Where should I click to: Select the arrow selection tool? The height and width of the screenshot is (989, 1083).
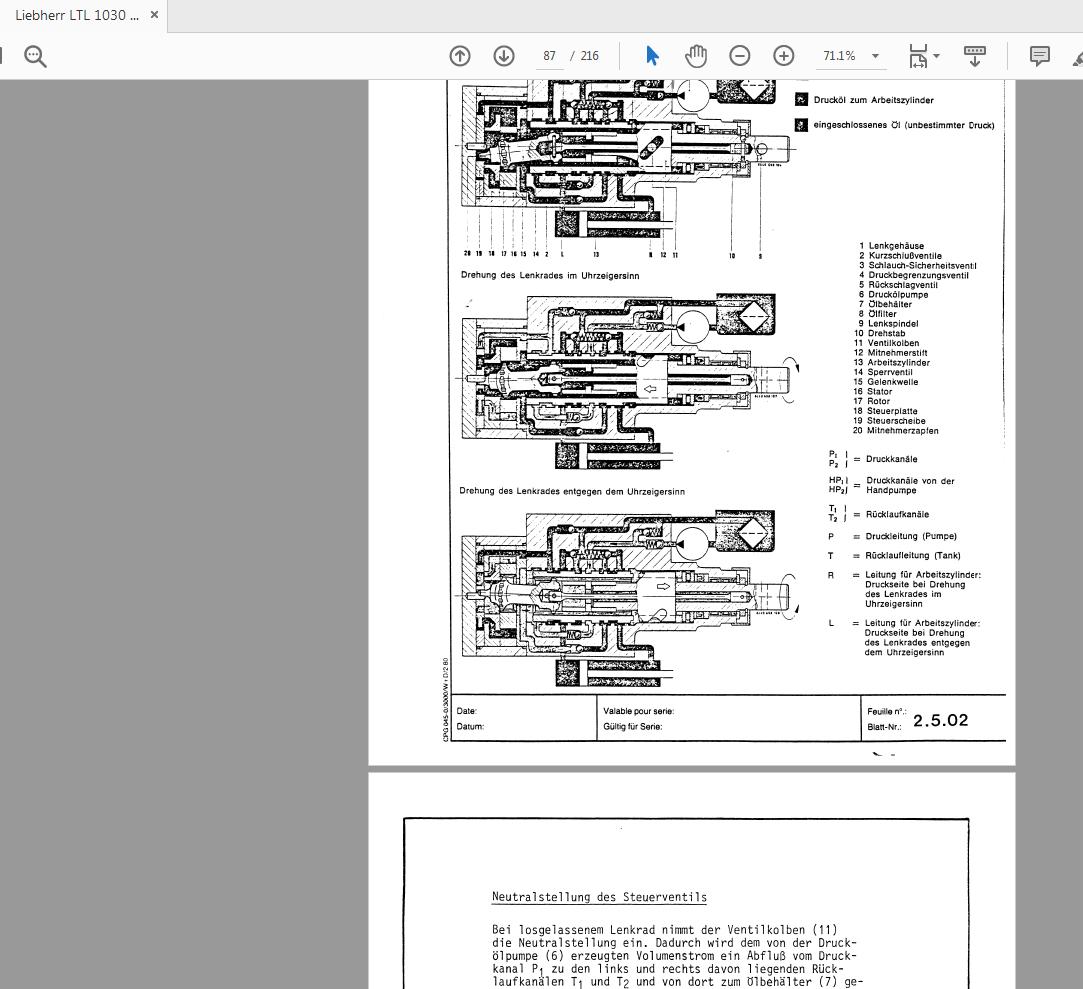coord(652,56)
